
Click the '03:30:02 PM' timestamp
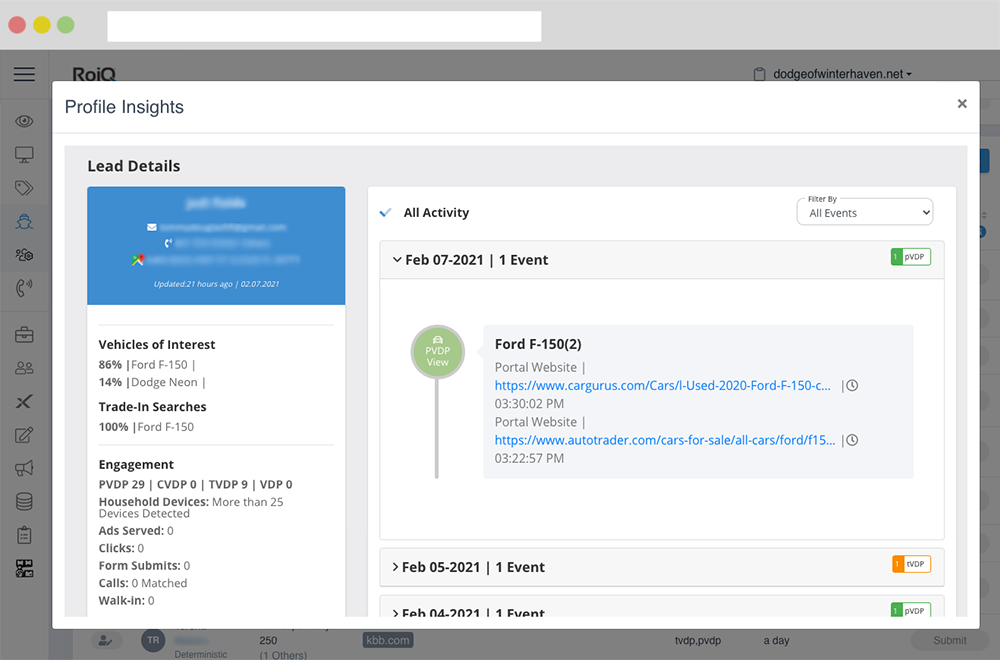[x=529, y=404]
